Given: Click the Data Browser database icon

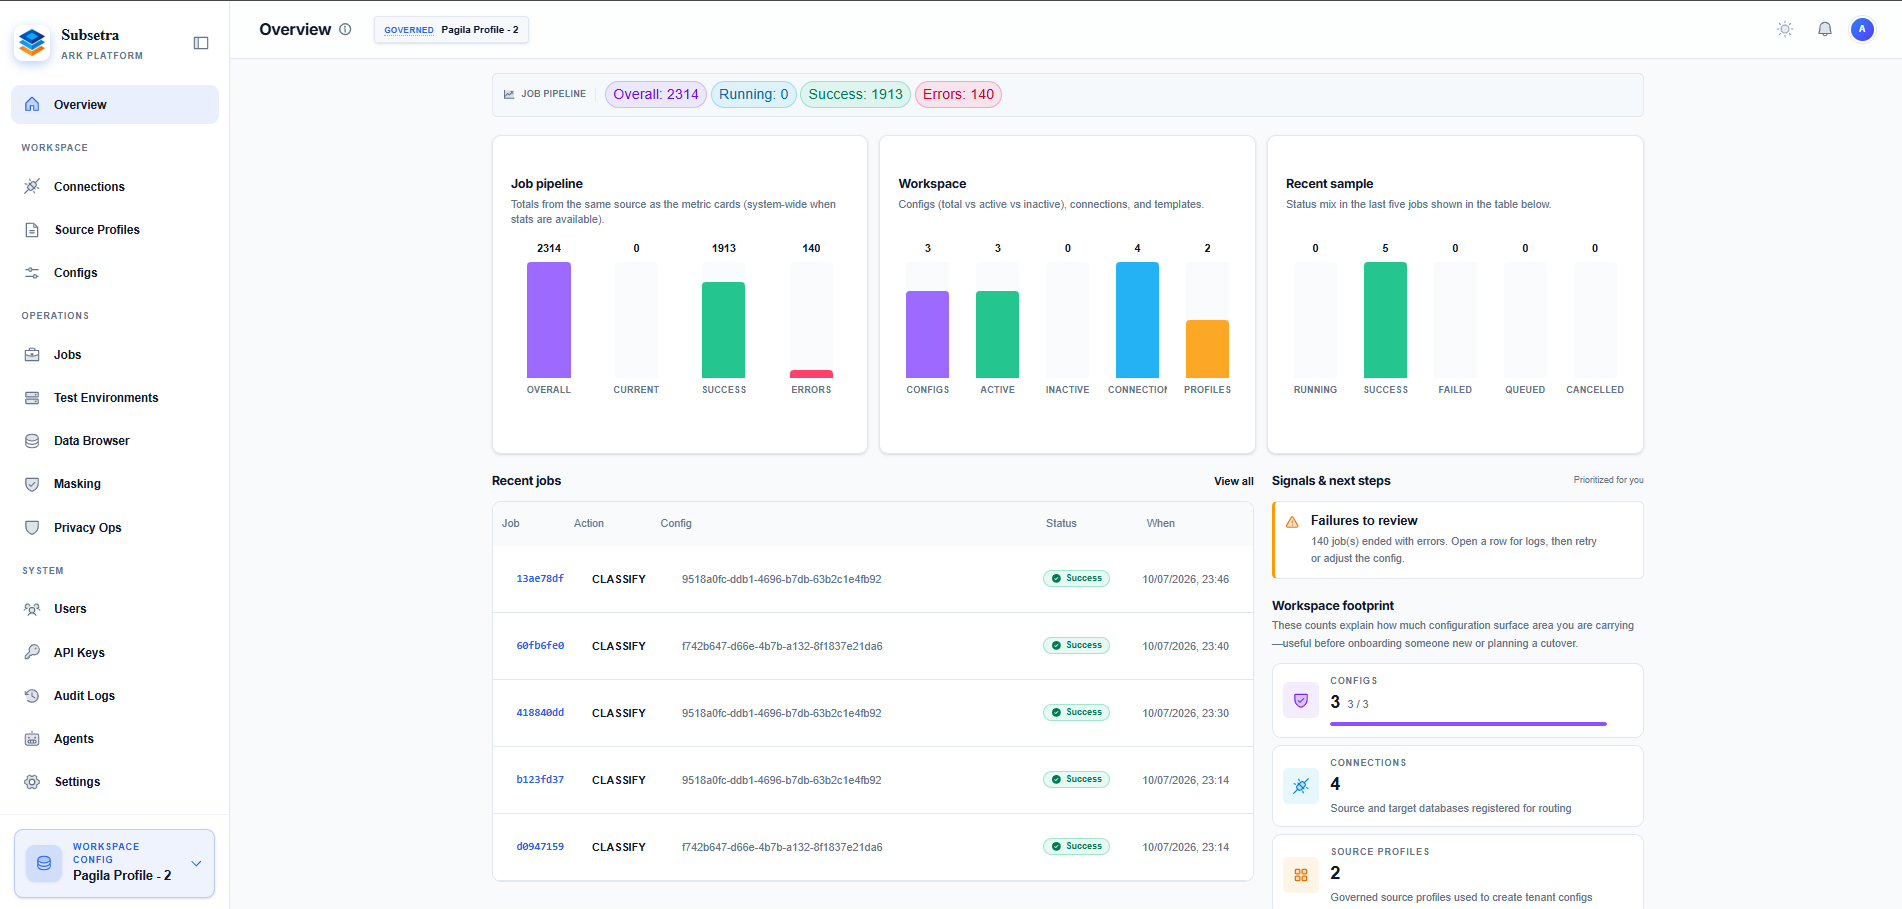Looking at the screenshot, I should 32,441.
